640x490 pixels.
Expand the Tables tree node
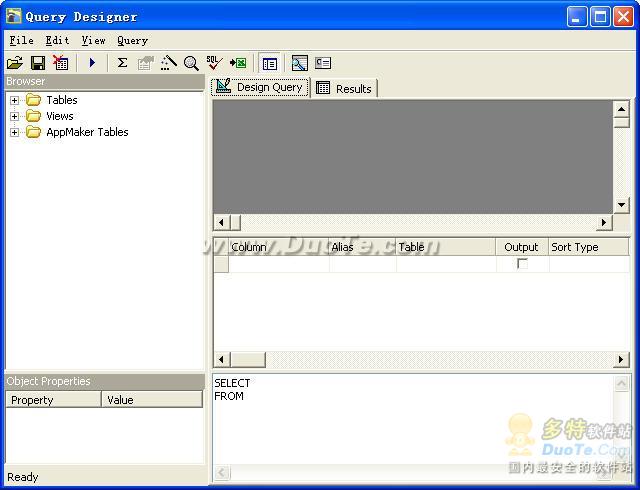pyautogui.click(x=14, y=100)
